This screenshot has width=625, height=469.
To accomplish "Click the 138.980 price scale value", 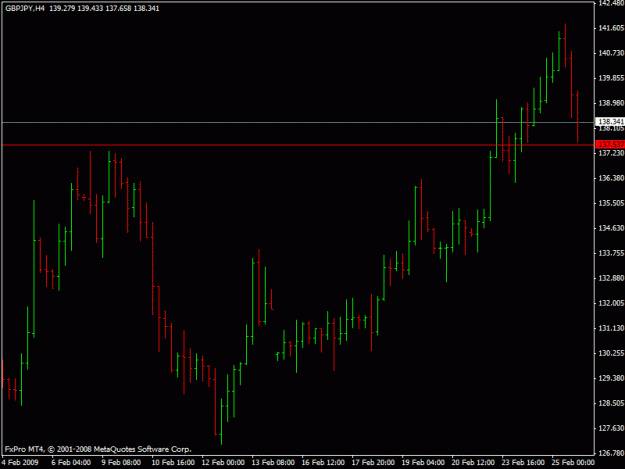I will click(x=611, y=103).
